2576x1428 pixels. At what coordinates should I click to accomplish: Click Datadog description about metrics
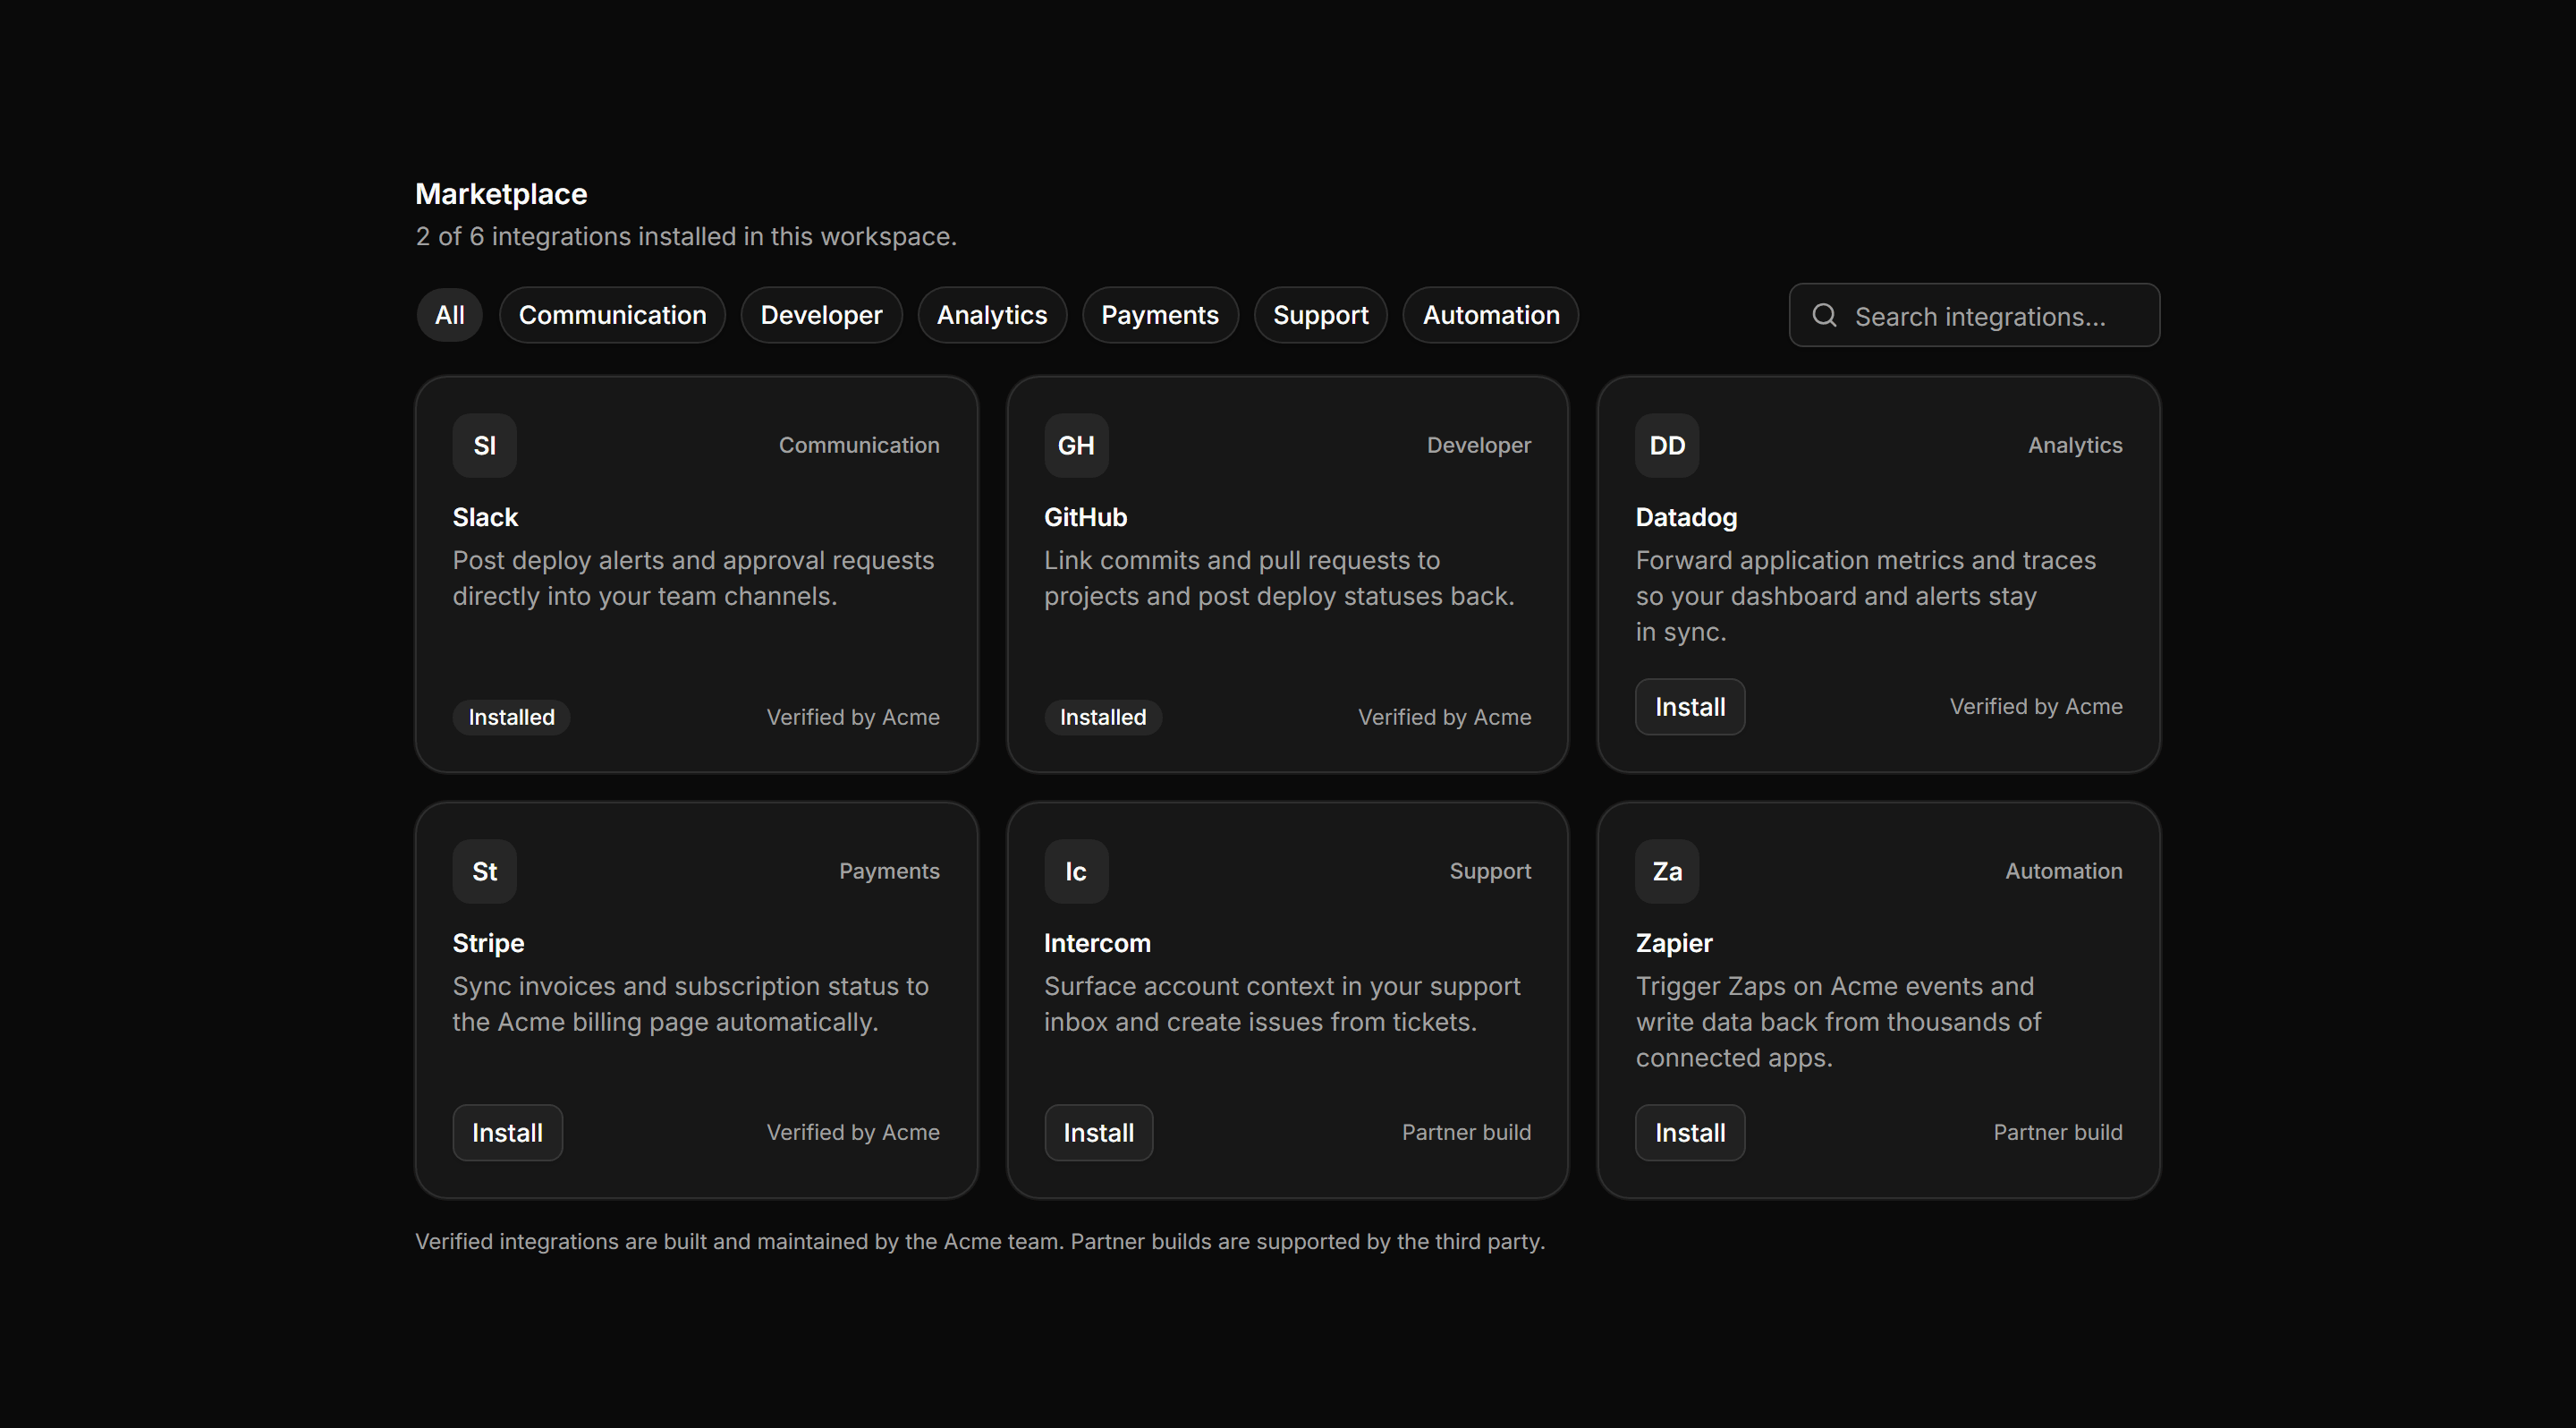[x=1865, y=596]
